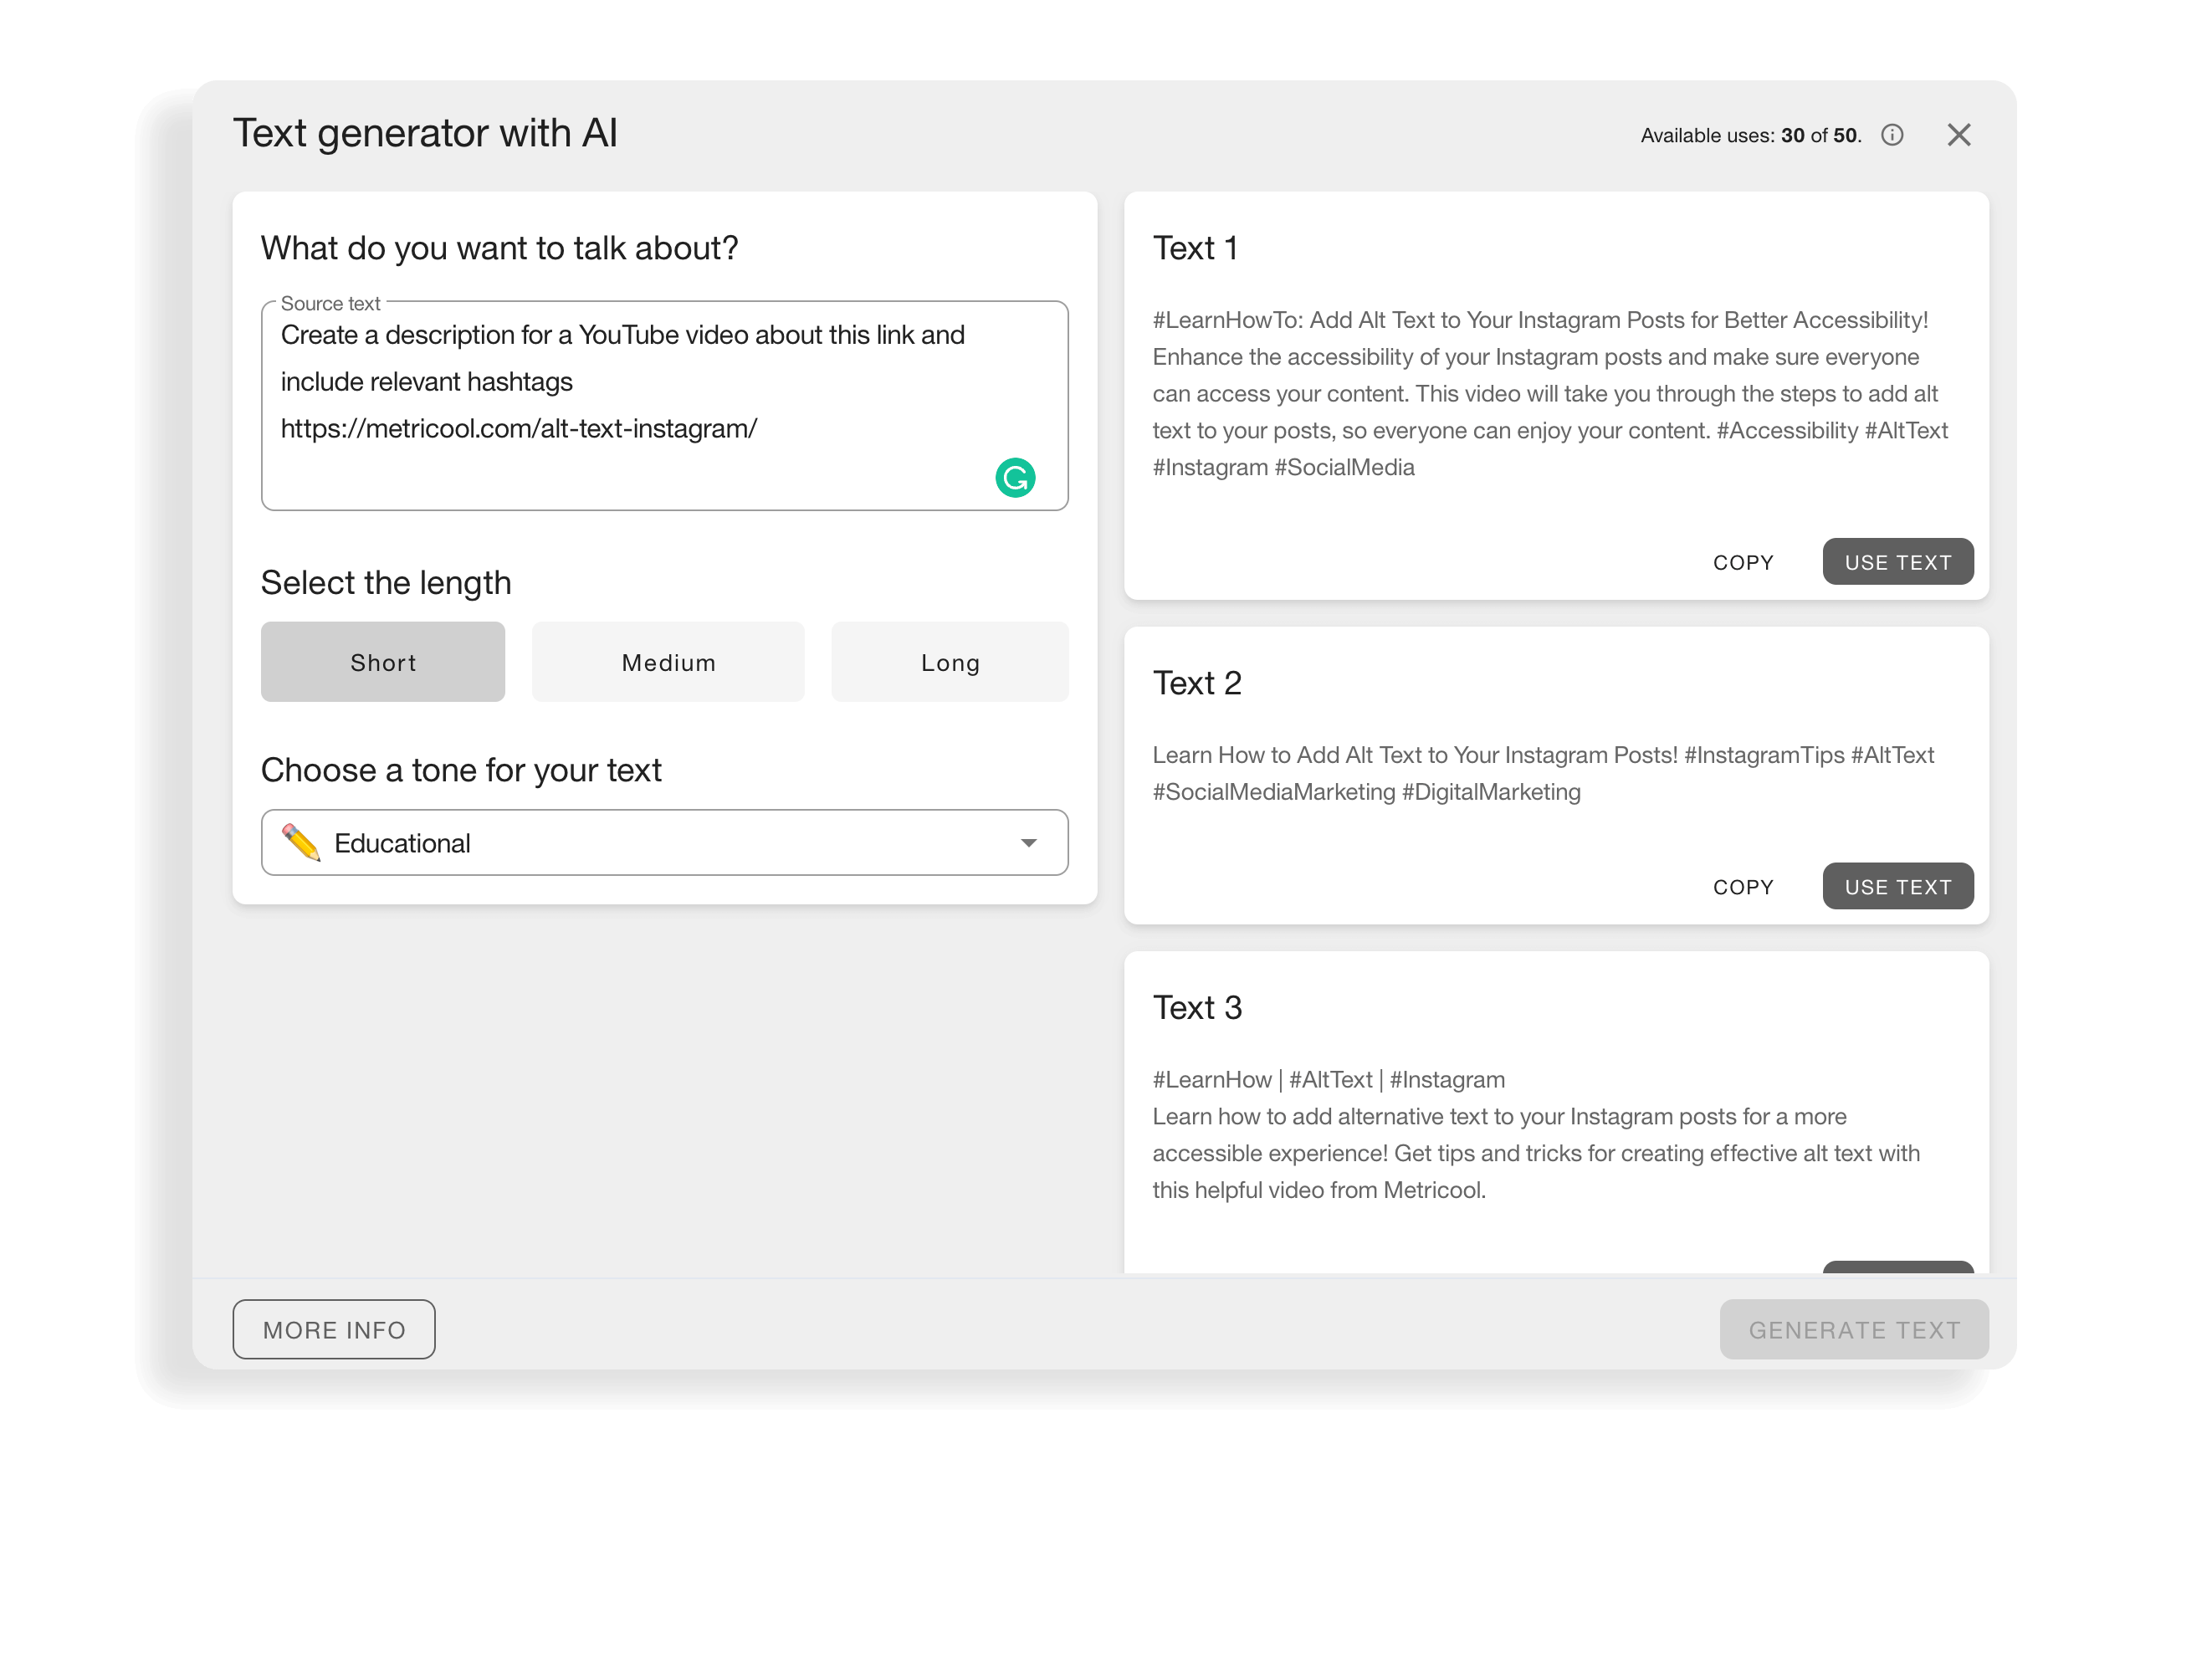This screenshot has width=2212, height=1674.
Task: Click the Text 2 generated description paragraph
Action: pyautogui.click(x=1543, y=773)
